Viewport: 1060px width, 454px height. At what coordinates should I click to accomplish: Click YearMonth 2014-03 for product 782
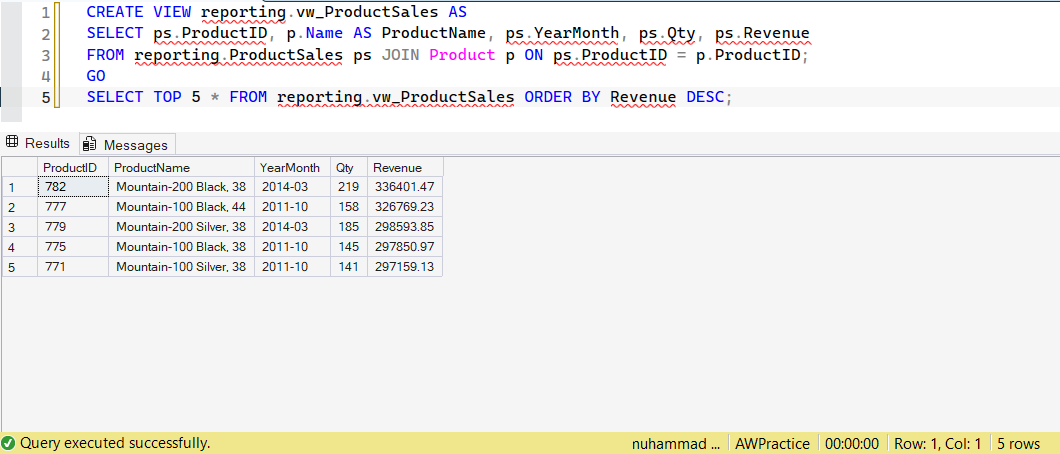coord(292,186)
